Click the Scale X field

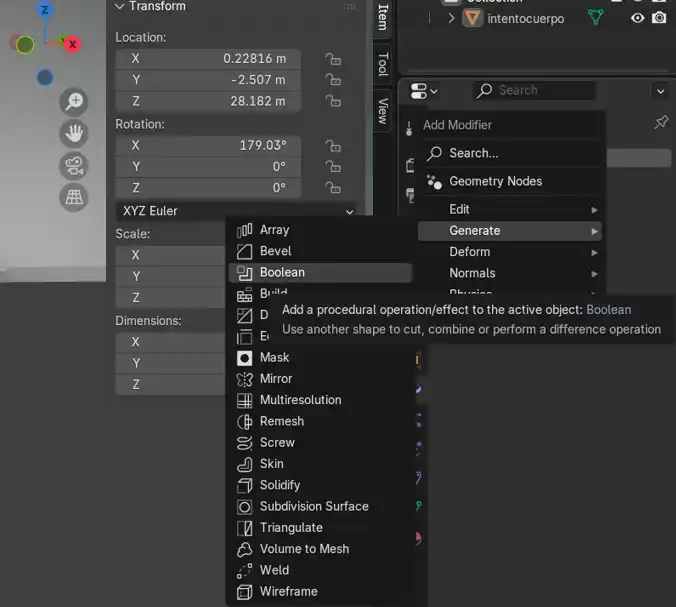[x=170, y=255]
